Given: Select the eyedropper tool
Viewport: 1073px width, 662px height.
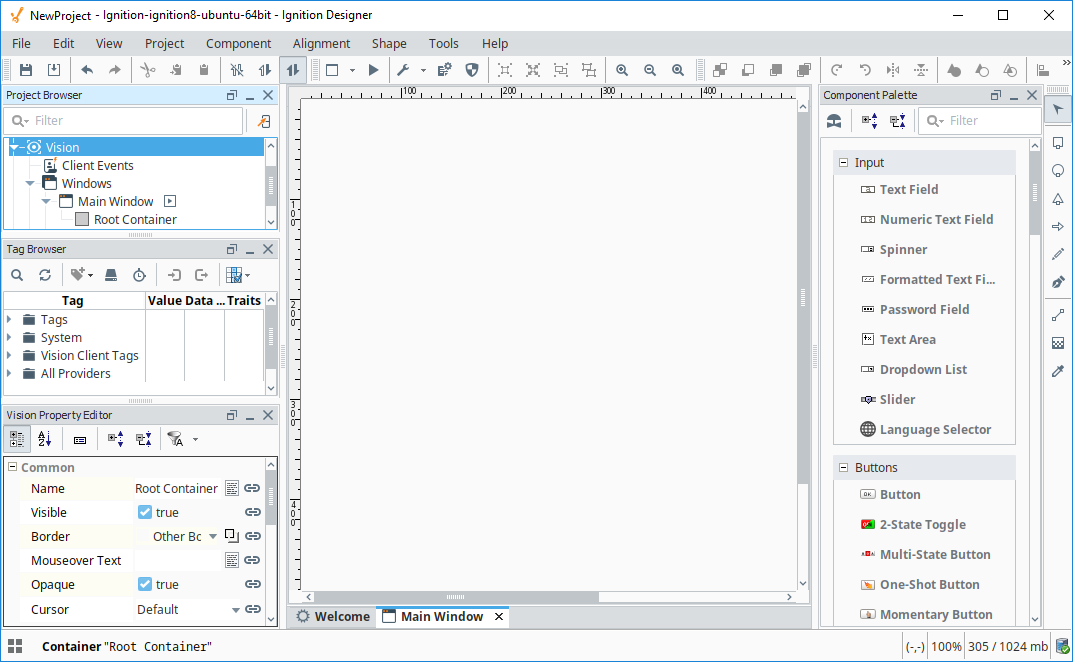Looking at the screenshot, I should click(x=1058, y=371).
